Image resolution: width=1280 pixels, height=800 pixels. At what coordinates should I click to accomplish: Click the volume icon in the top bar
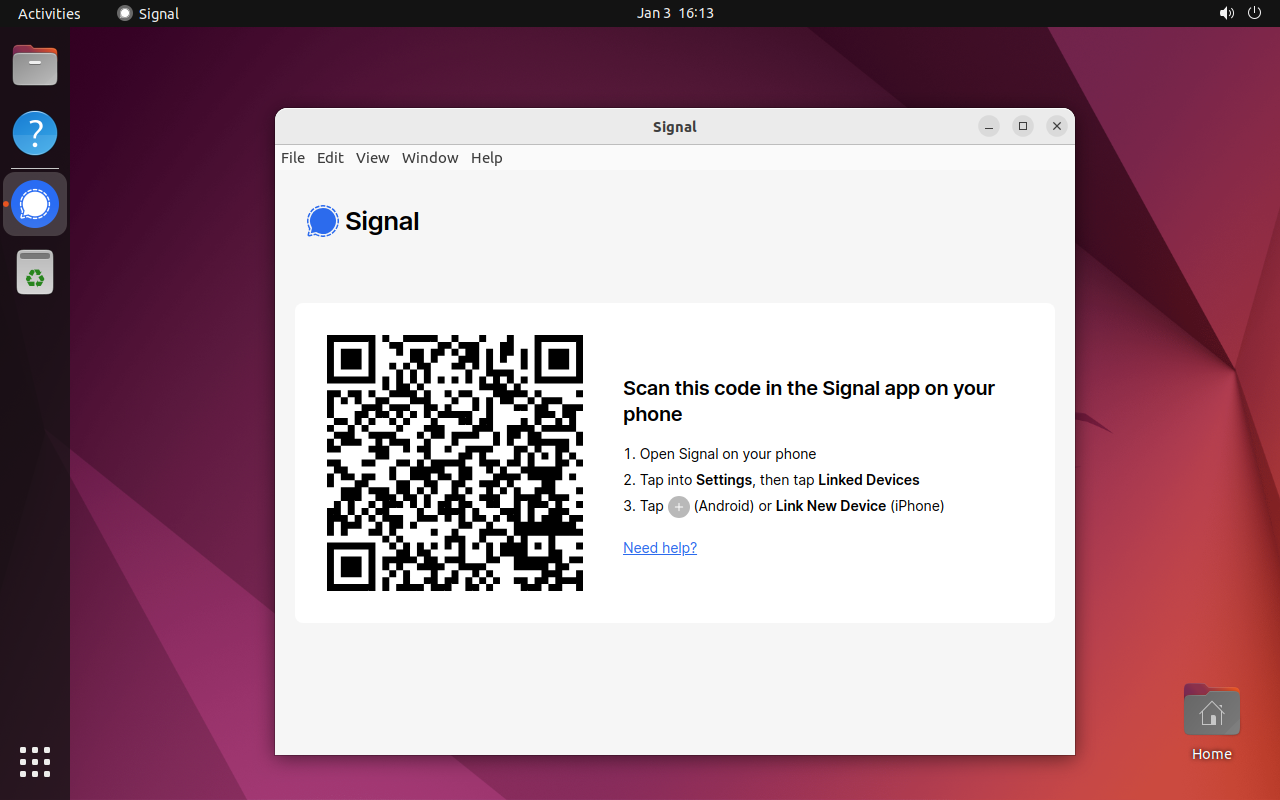[x=1227, y=13]
